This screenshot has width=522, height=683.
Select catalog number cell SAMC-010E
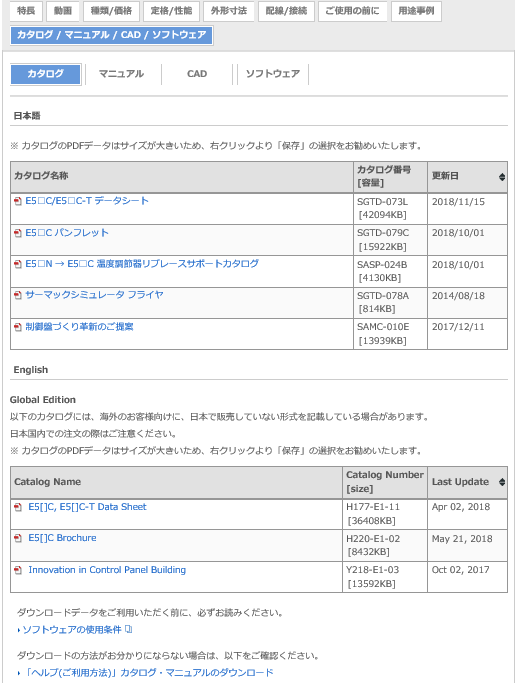click(x=390, y=334)
